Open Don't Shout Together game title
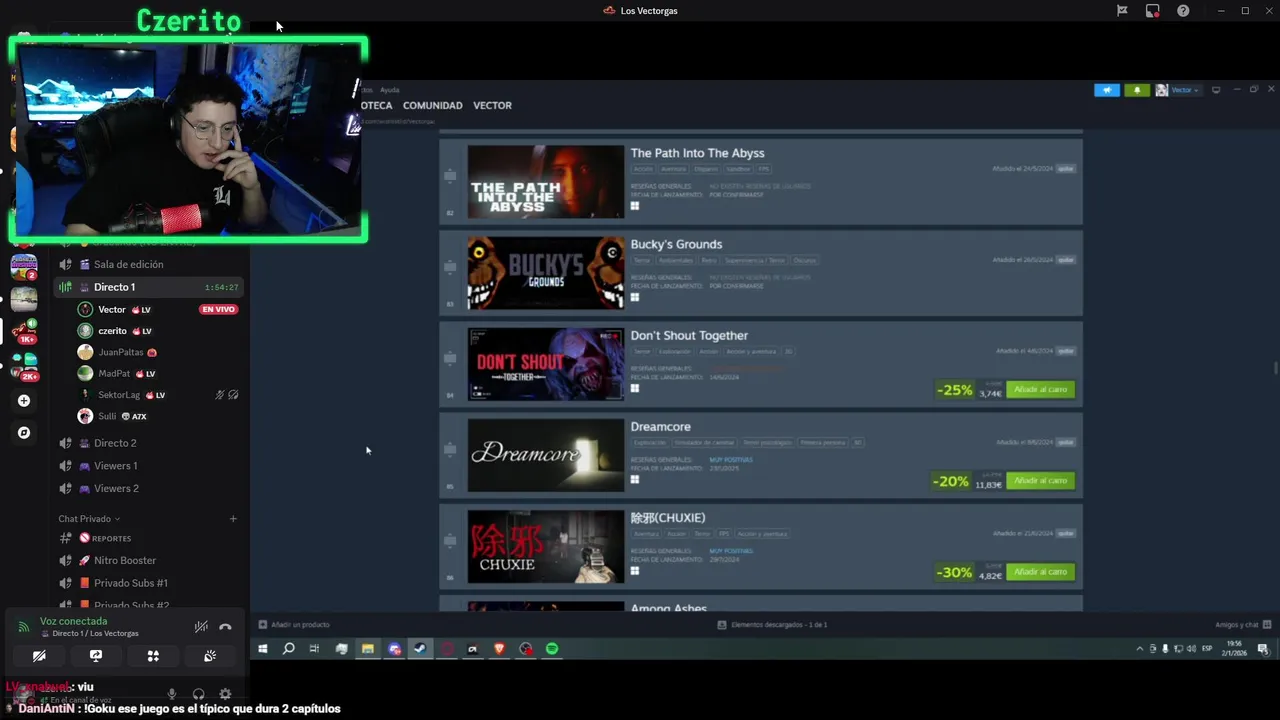 pos(689,335)
